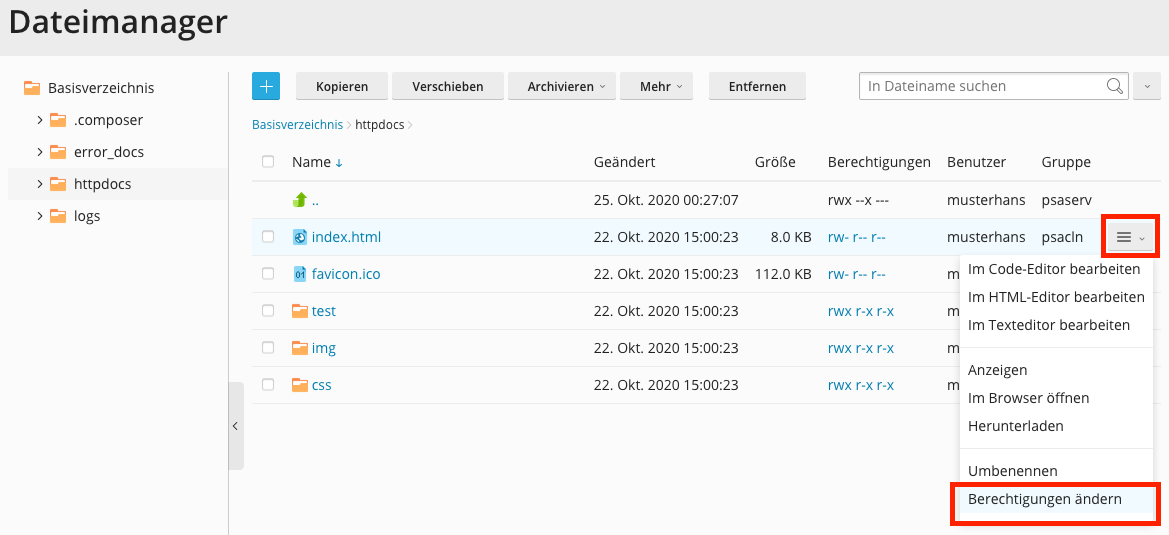Select the css folder checkbox
Viewport: 1169px width, 535px height.
click(268, 385)
